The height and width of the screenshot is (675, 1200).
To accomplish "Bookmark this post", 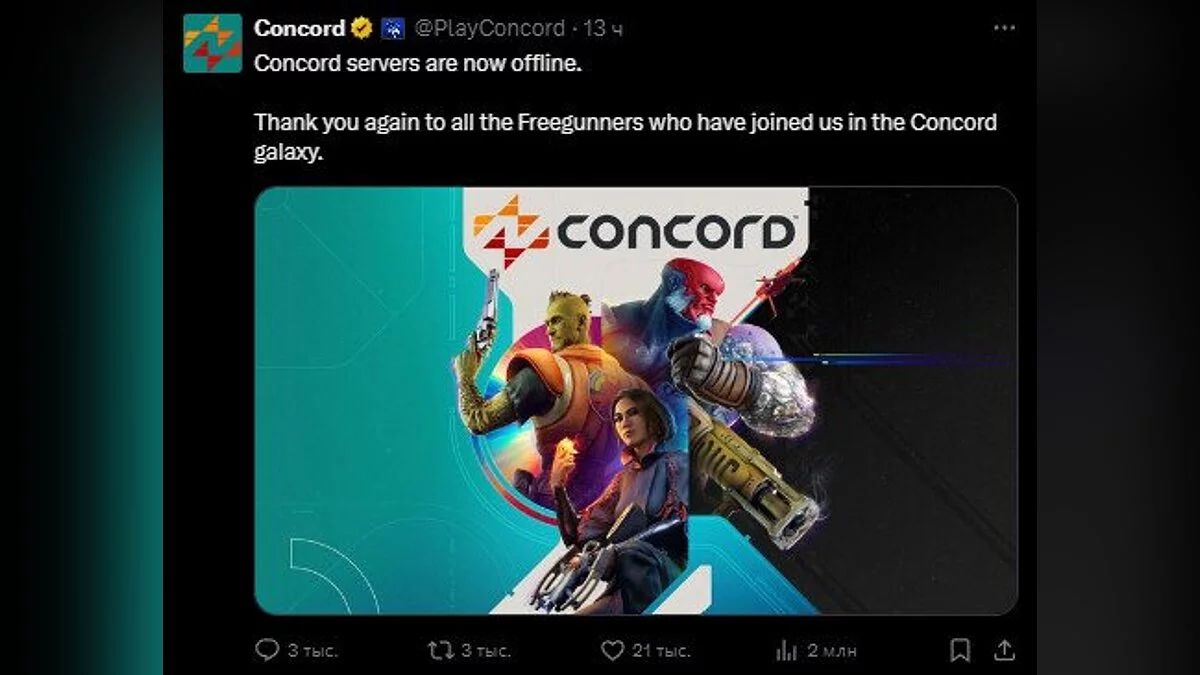I will click(960, 650).
